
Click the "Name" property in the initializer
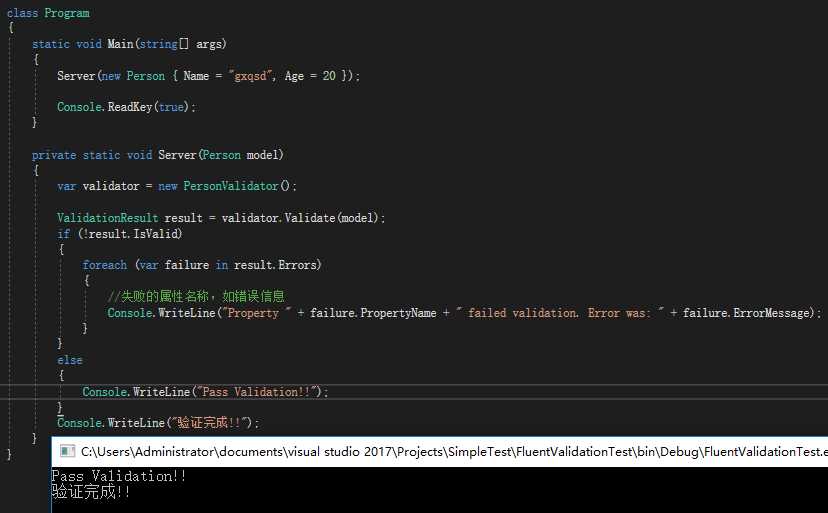[x=196, y=76]
